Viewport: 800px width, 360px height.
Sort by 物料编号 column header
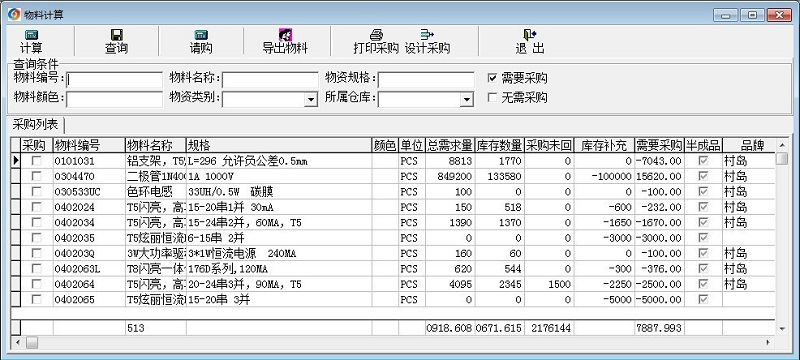coord(89,145)
